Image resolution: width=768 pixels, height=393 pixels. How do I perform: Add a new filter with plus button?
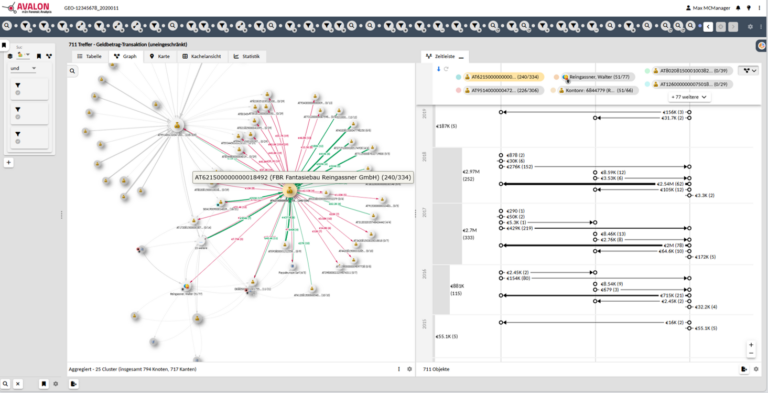(8, 162)
